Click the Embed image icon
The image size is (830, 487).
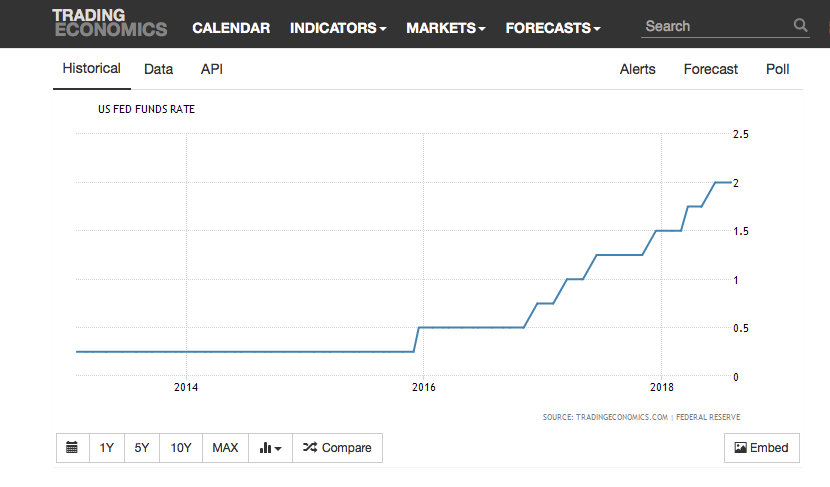click(x=741, y=448)
